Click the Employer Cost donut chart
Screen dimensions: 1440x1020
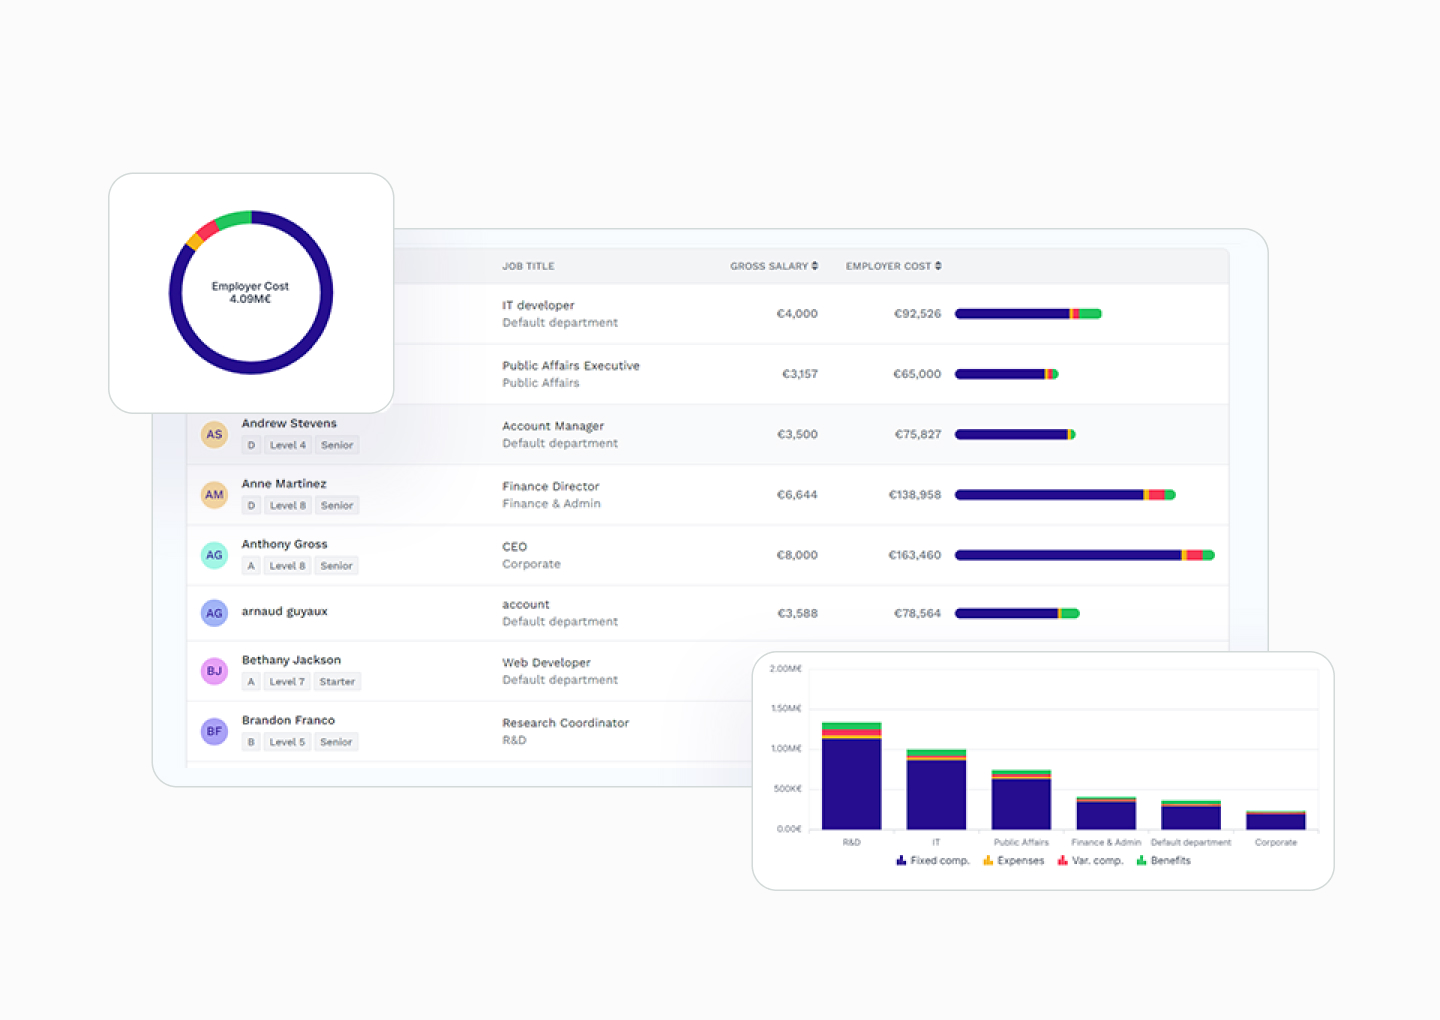click(251, 293)
